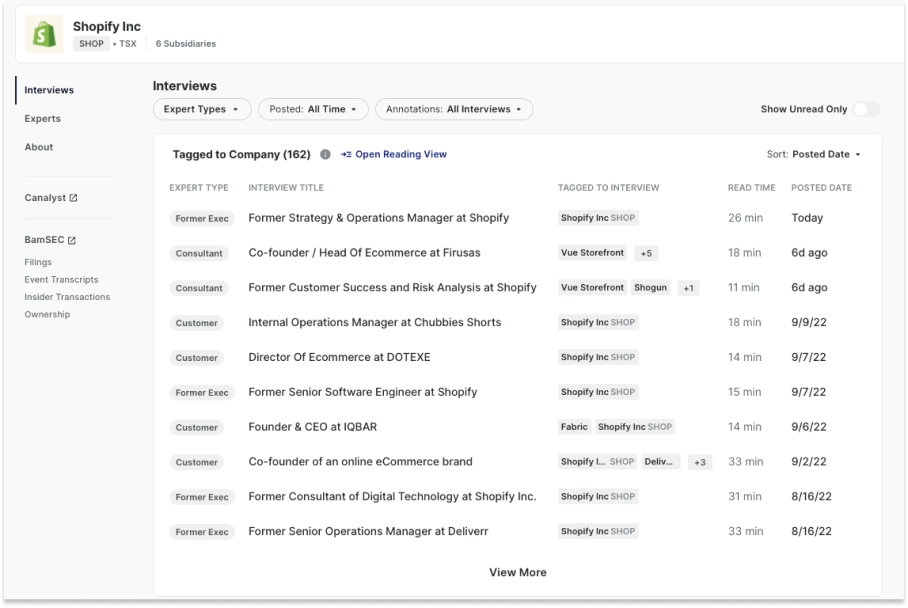Open the Sort: Posted Date dropdown
Screen dimensions: 908x608
point(814,155)
